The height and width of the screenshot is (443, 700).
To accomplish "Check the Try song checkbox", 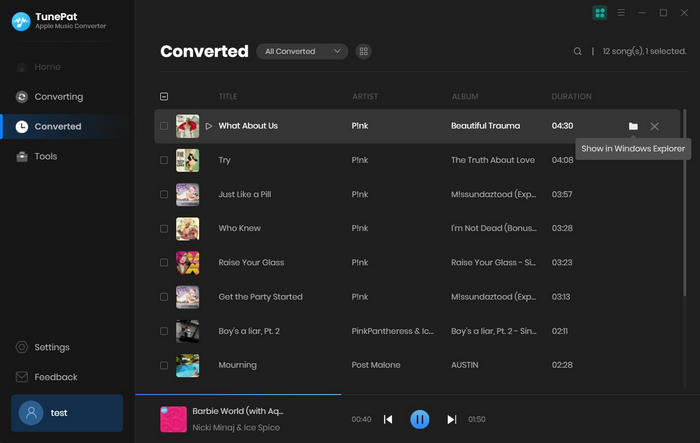I will coord(164,160).
